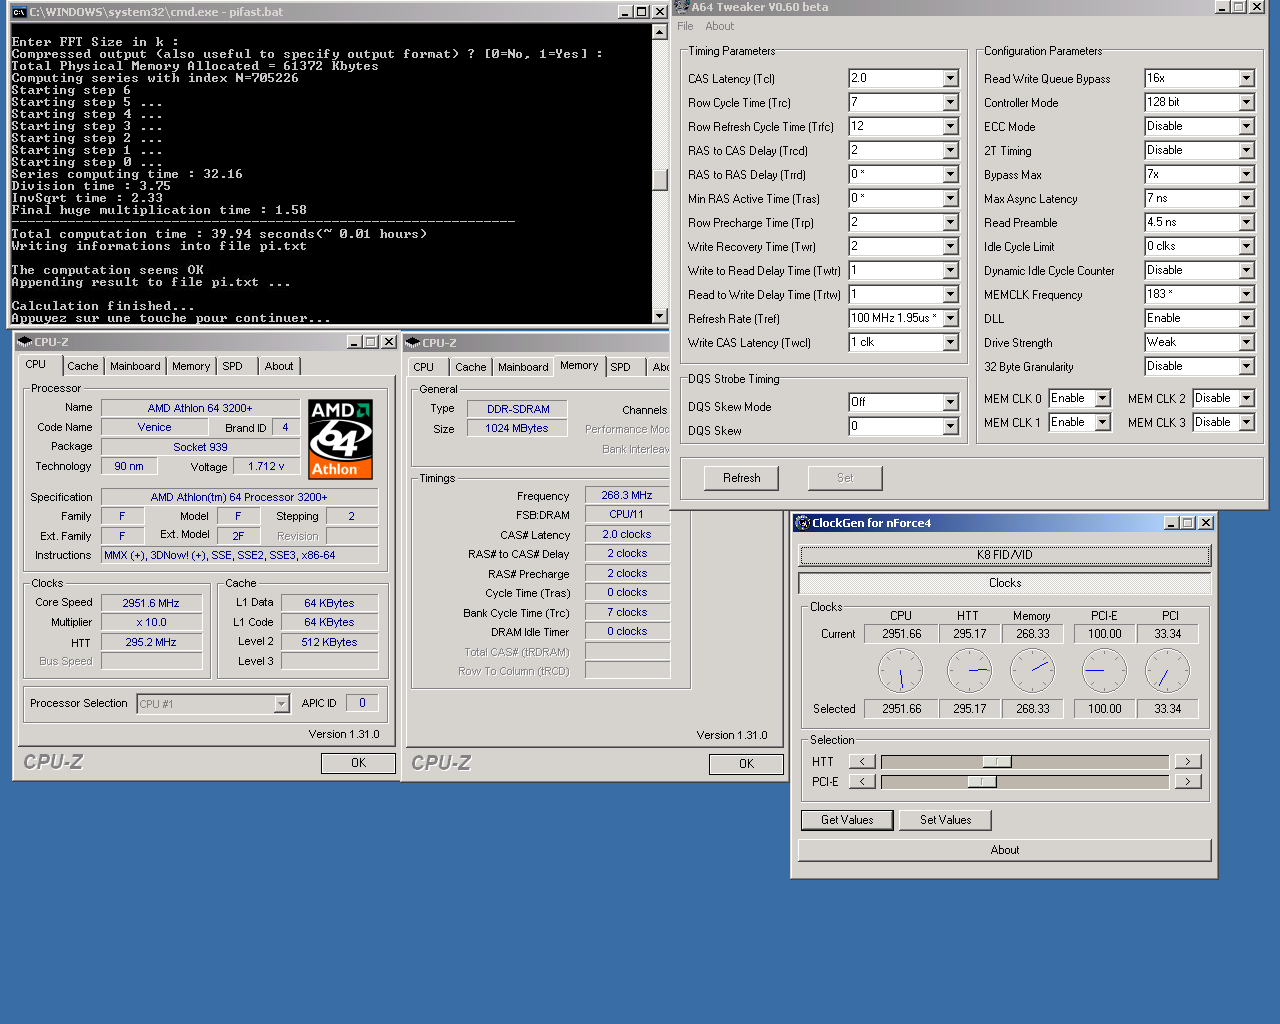Click the PCI-E slider left arrow in ClockGen
This screenshot has height=1024, width=1280.
(x=862, y=781)
